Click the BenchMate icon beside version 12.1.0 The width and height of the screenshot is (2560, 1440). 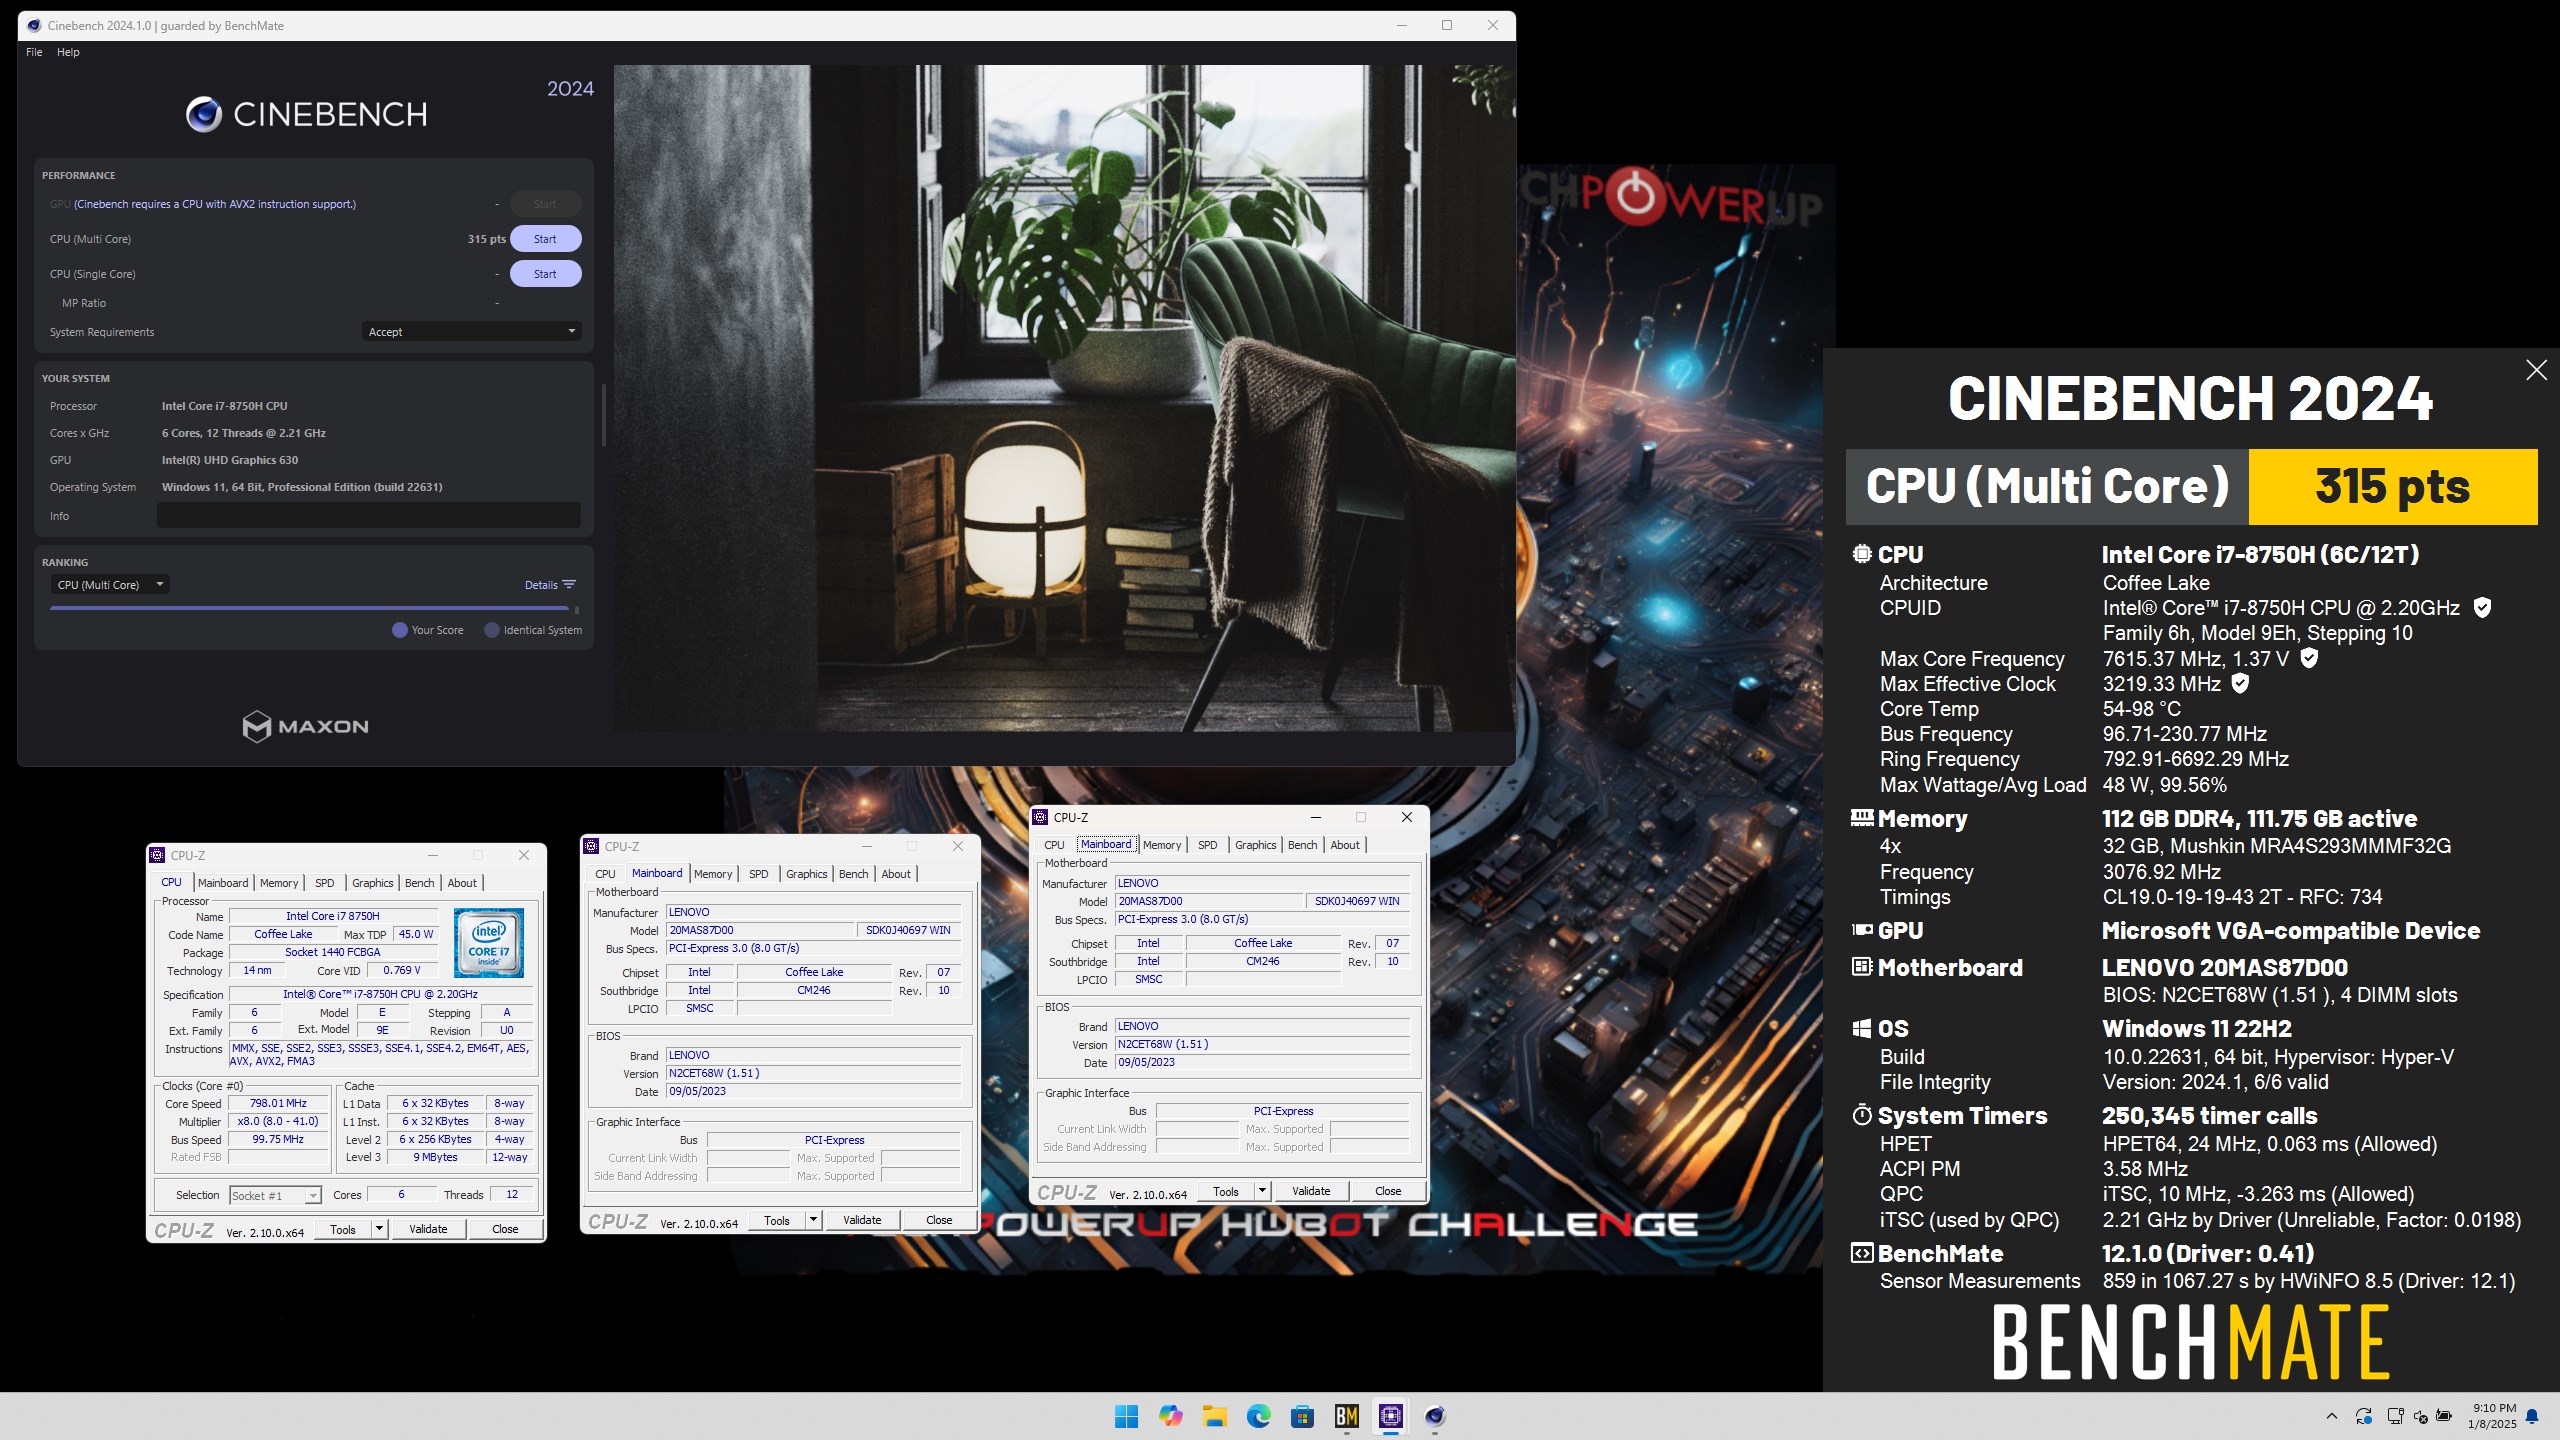[x=1861, y=1253]
